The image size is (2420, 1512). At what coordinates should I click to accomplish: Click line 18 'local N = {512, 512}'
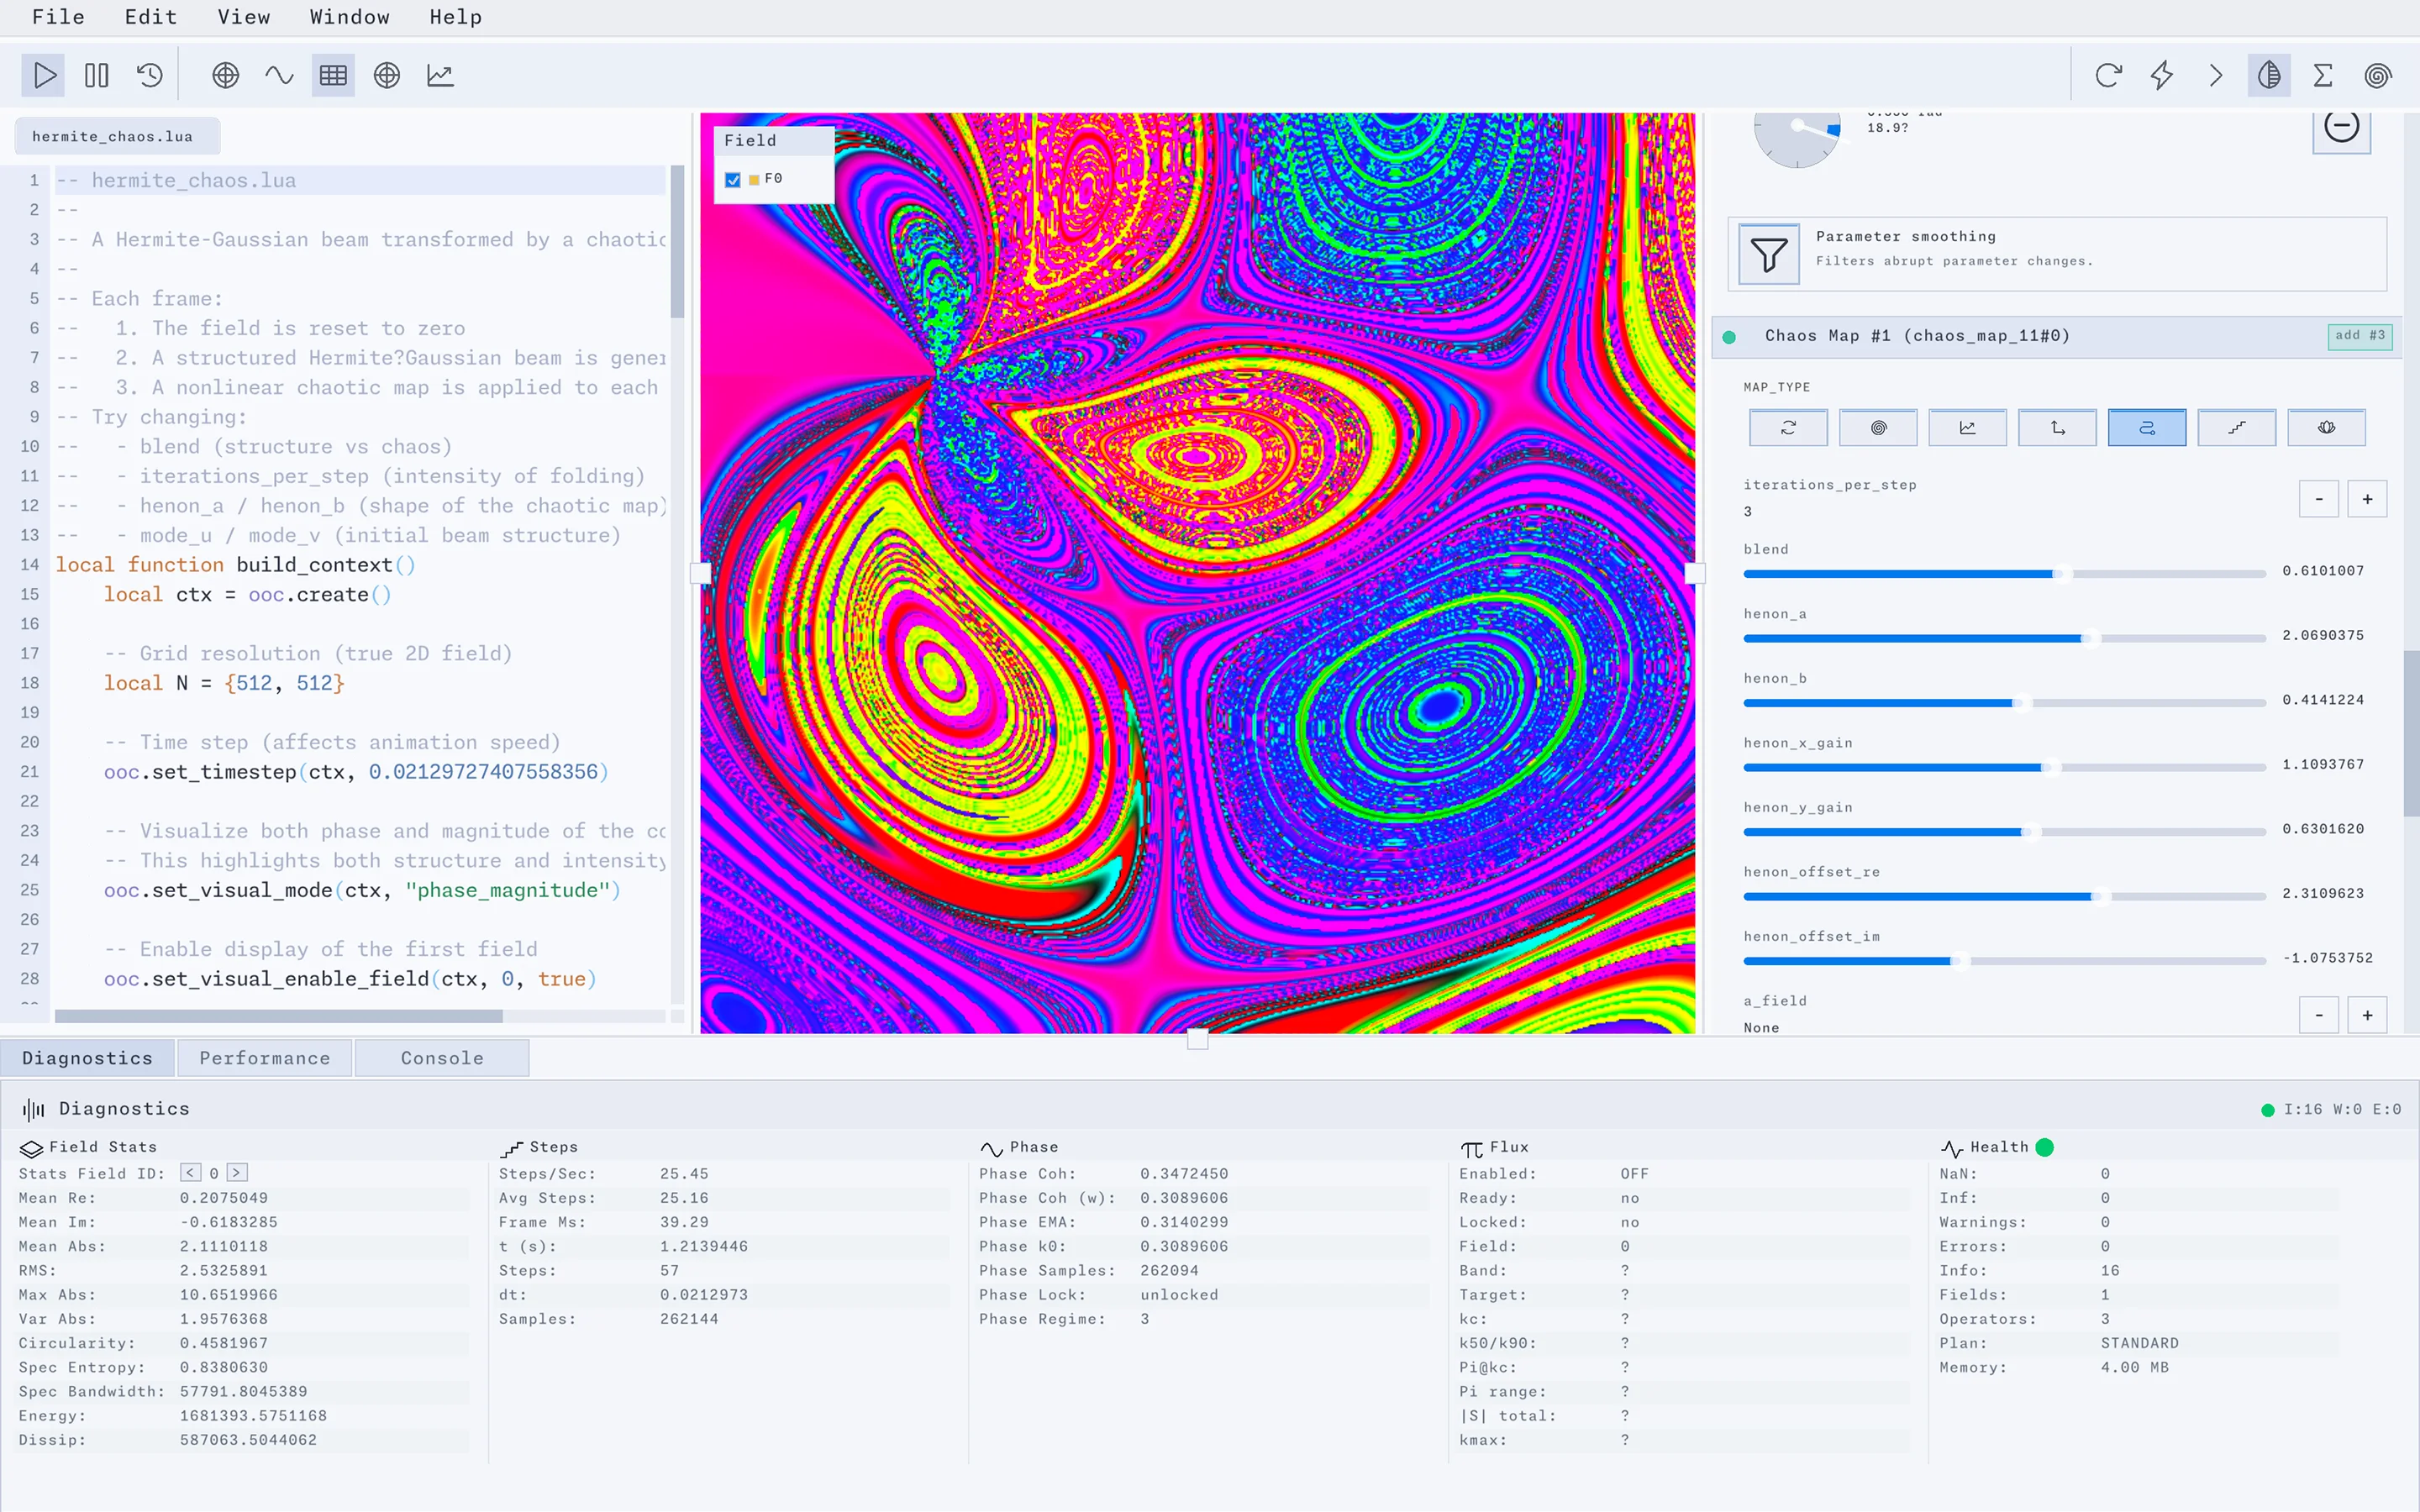[x=224, y=683]
